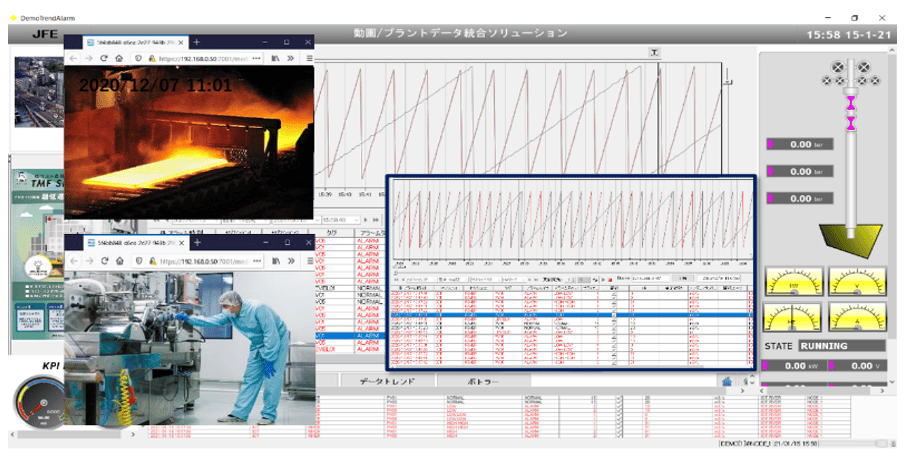Click the fast-forward arrows in the trend toolbar
The image size is (908, 460).
(x=376, y=220)
